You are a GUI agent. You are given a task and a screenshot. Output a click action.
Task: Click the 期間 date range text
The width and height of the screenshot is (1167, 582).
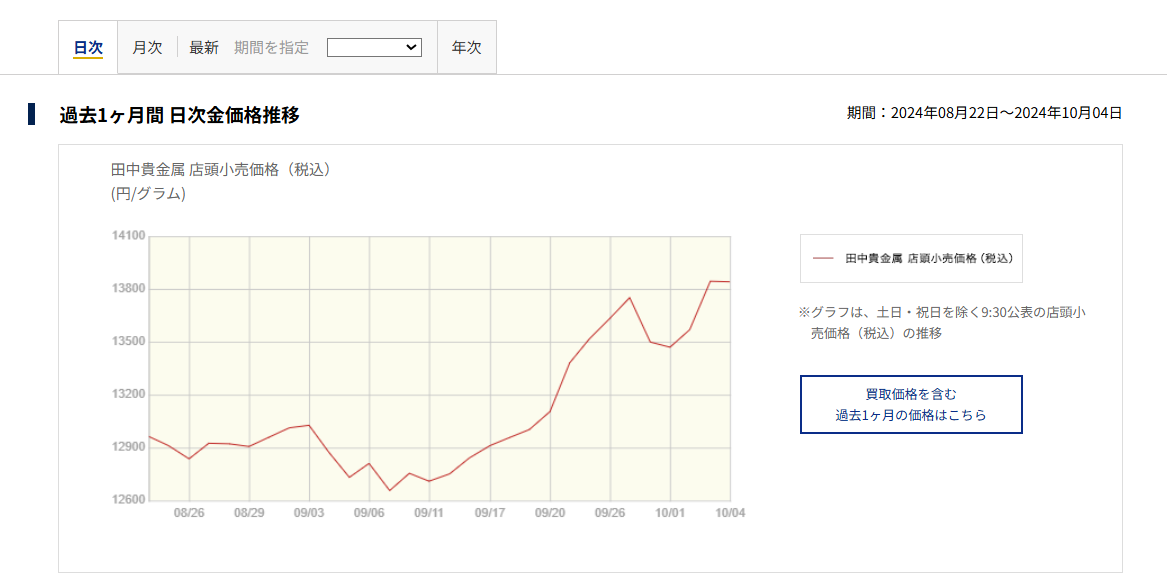(984, 113)
